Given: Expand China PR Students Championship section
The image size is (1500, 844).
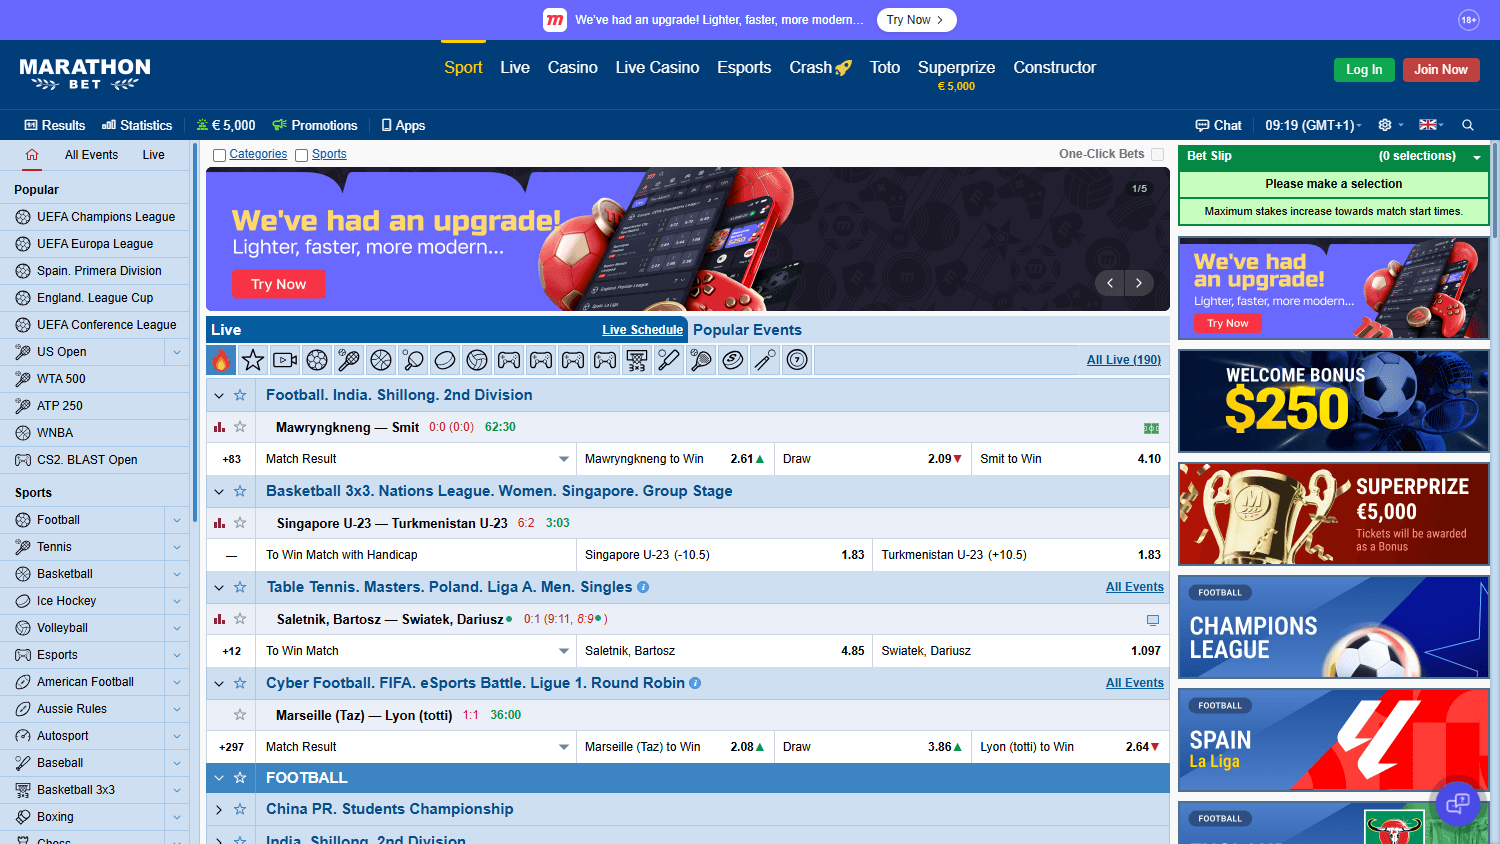Looking at the screenshot, I should click(x=219, y=809).
